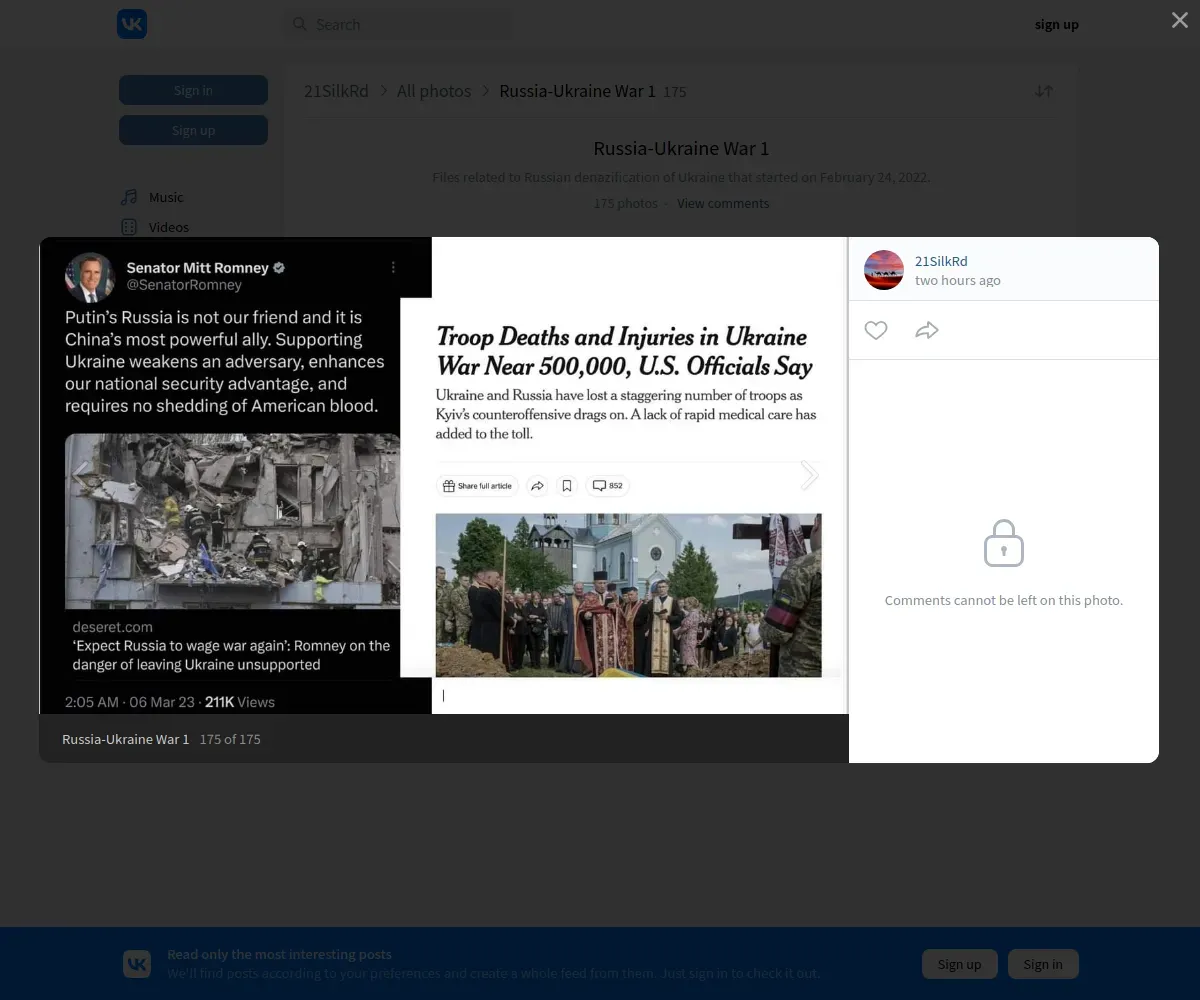The width and height of the screenshot is (1200, 1000).
Task: Click the main photo in viewer
Action: click(443, 476)
